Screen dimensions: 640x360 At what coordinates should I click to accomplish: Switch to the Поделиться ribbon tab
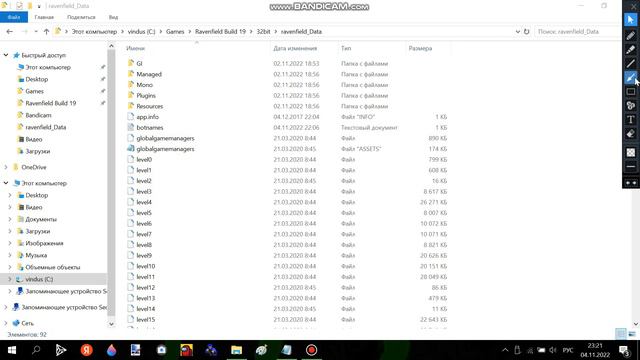81,17
